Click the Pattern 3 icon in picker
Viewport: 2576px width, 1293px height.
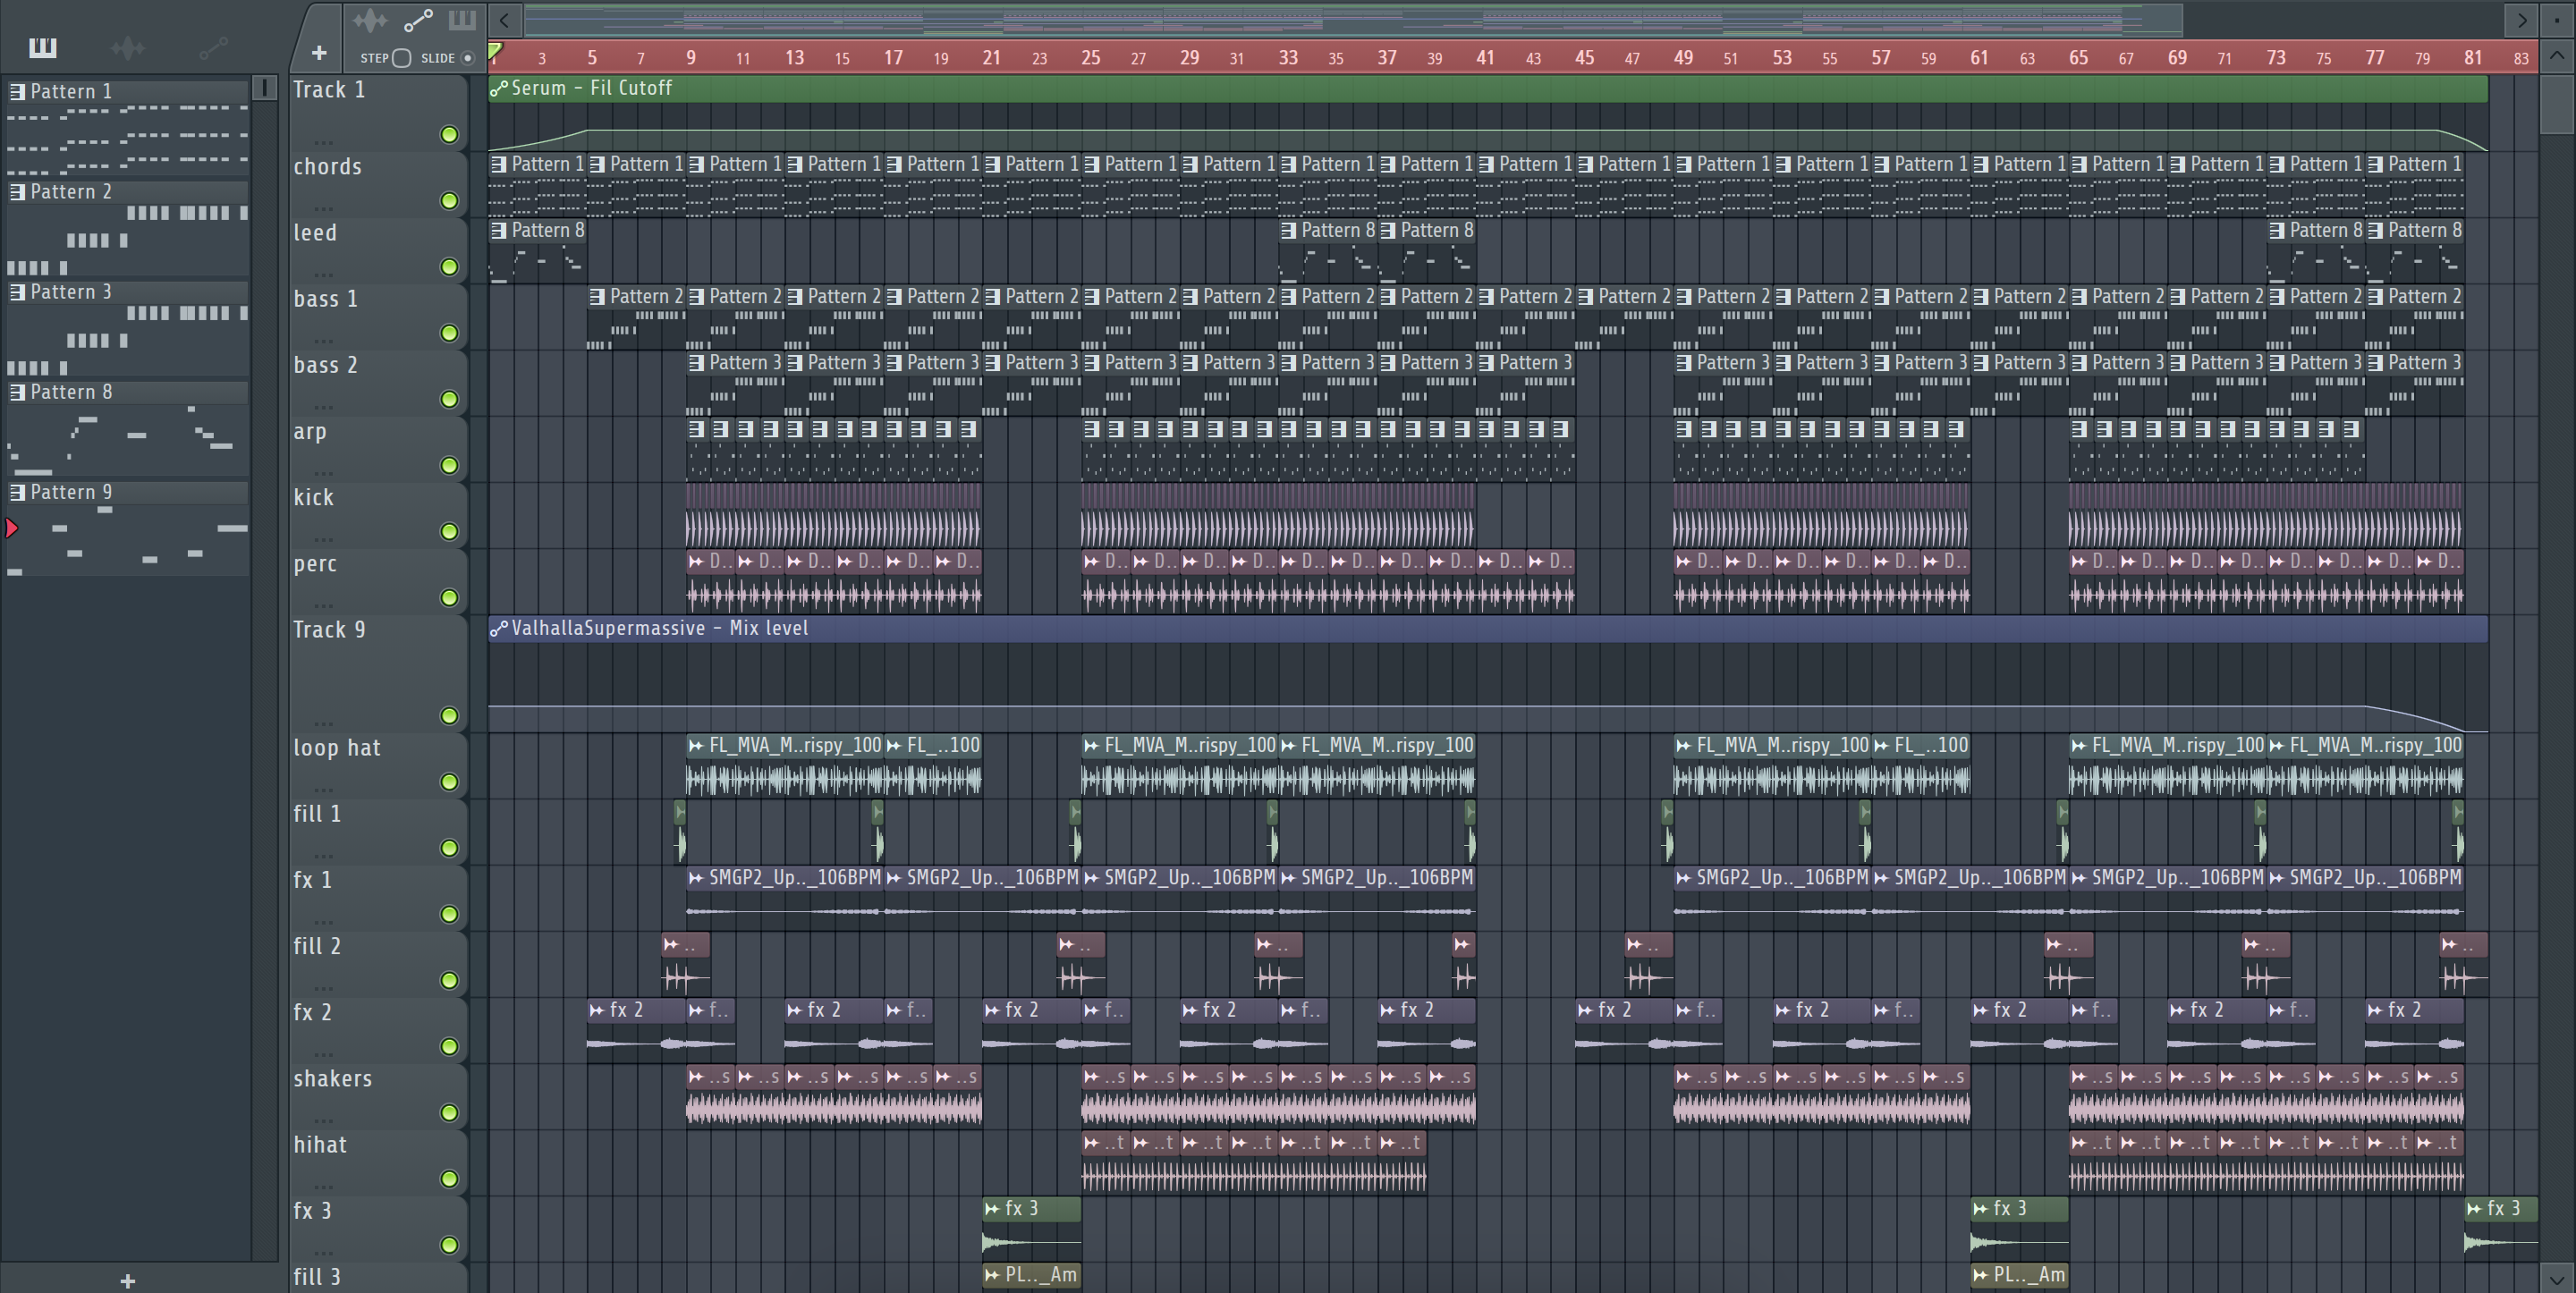[x=17, y=291]
